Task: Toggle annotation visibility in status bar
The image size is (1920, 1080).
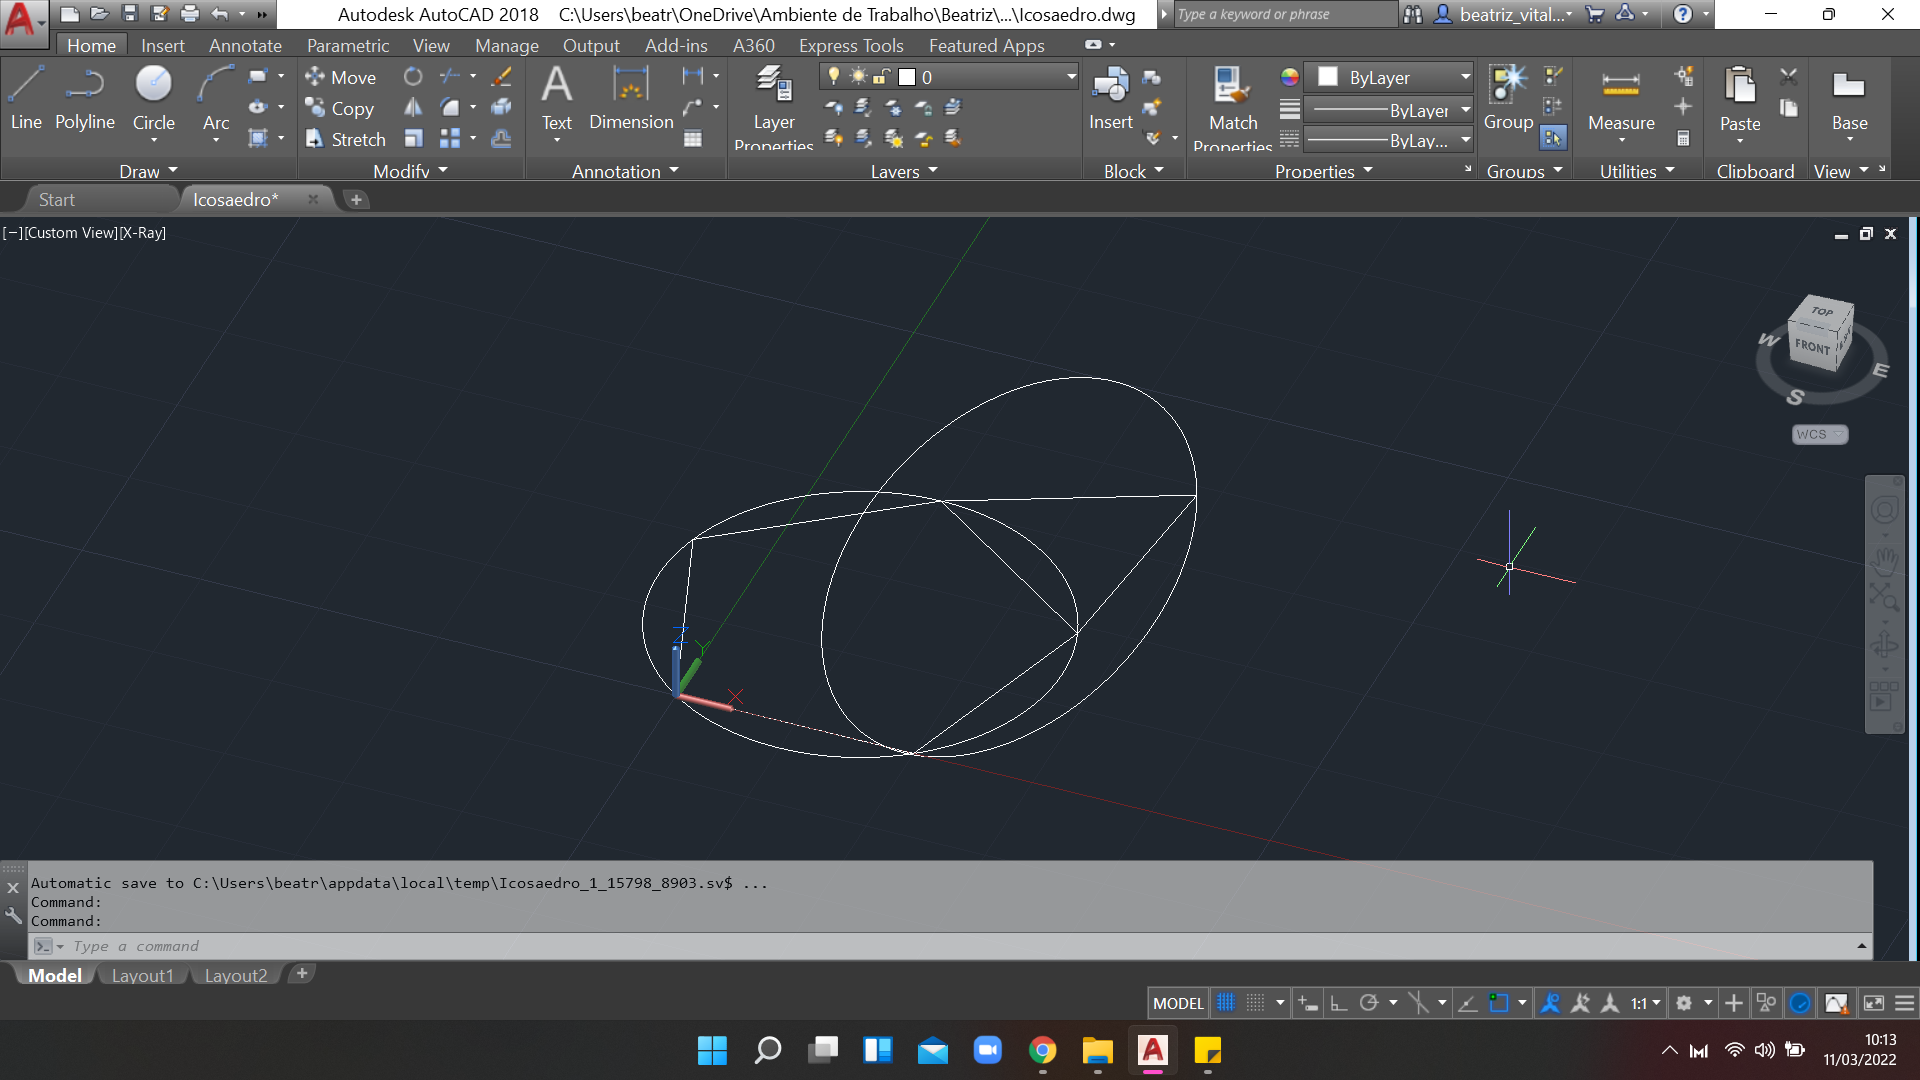Action: pyautogui.click(x=1550, y=1003)
